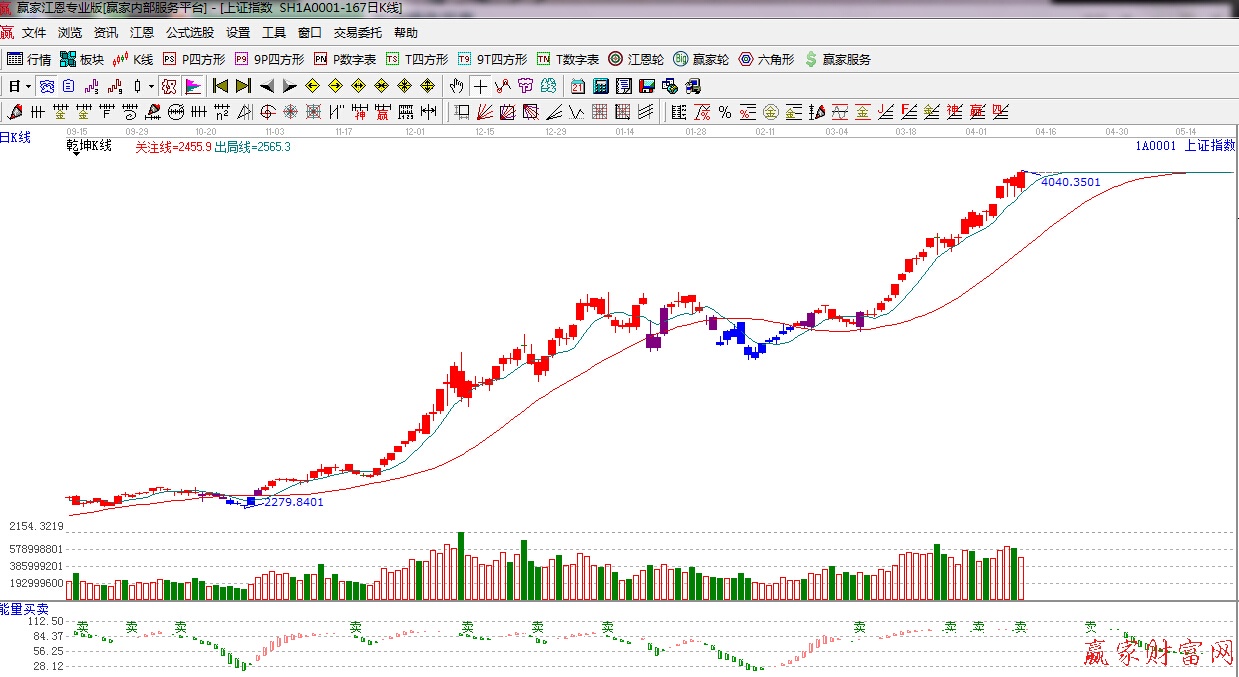The image size is (1239, 677).
Task: Open the 江恩 menu
Action: click(x=142, y=33)
